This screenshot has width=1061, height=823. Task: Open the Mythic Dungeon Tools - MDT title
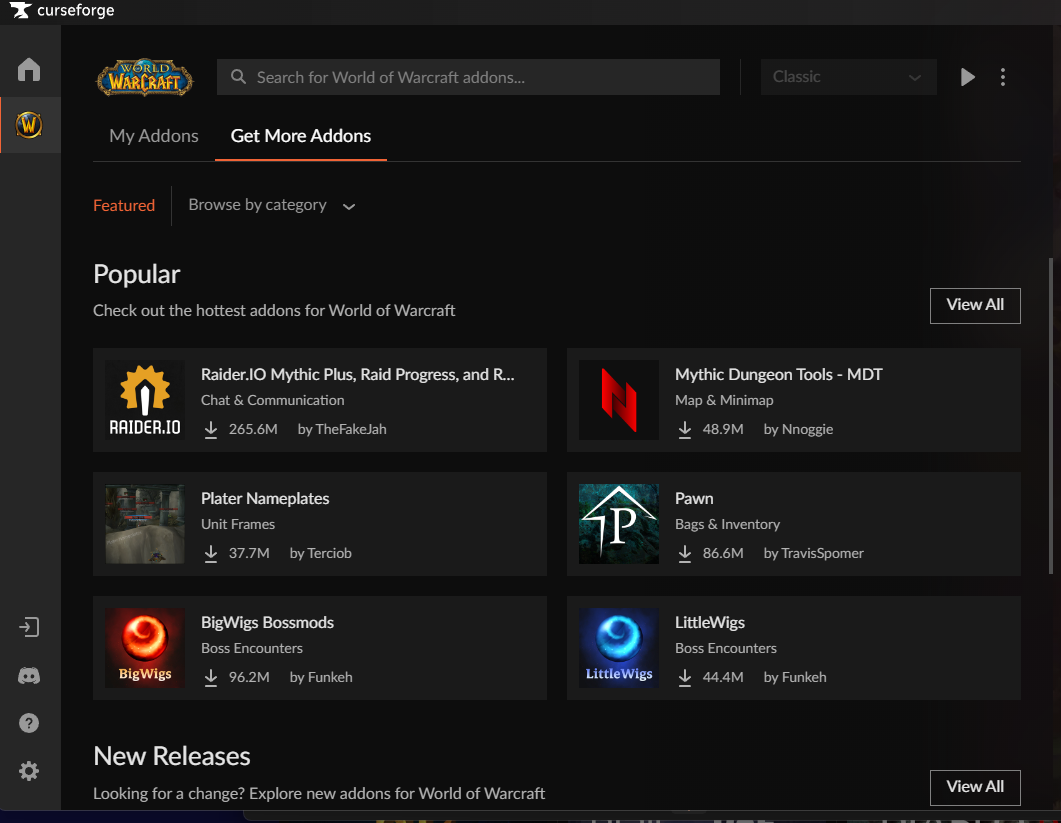click(779, 374)
